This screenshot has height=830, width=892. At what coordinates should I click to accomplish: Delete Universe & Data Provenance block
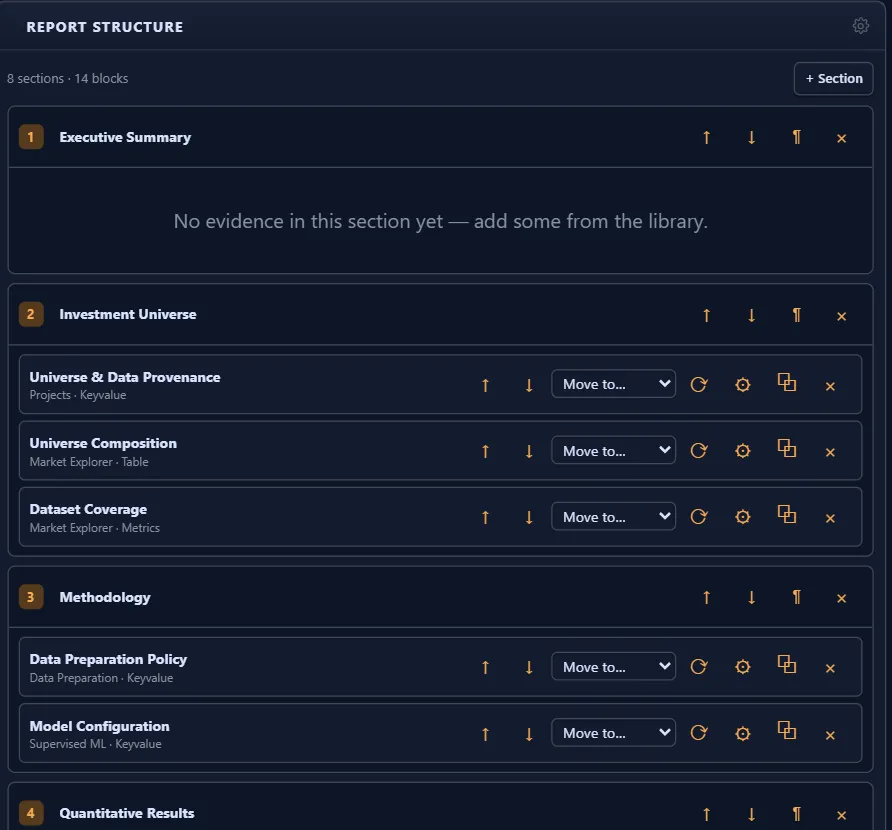(830, 386)
